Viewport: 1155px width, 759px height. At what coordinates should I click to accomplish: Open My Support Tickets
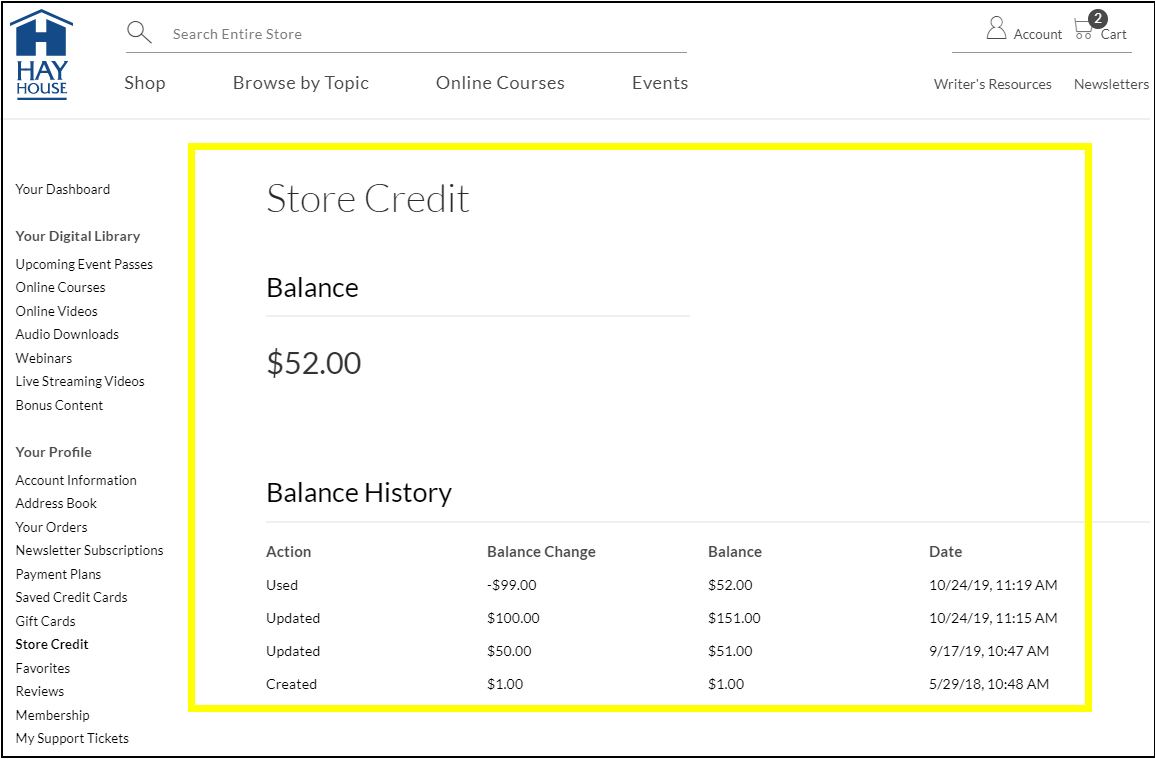coord(72,738)
